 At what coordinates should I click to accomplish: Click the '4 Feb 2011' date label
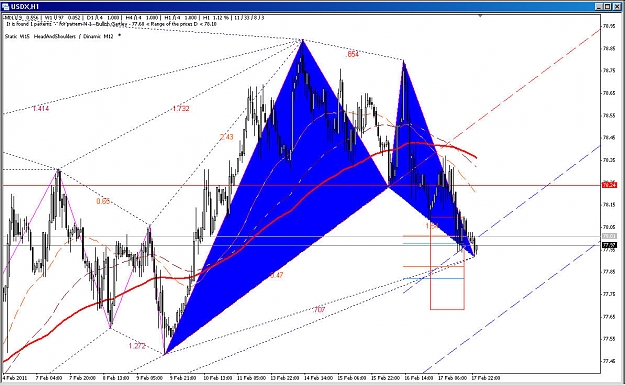coord(15,378)
